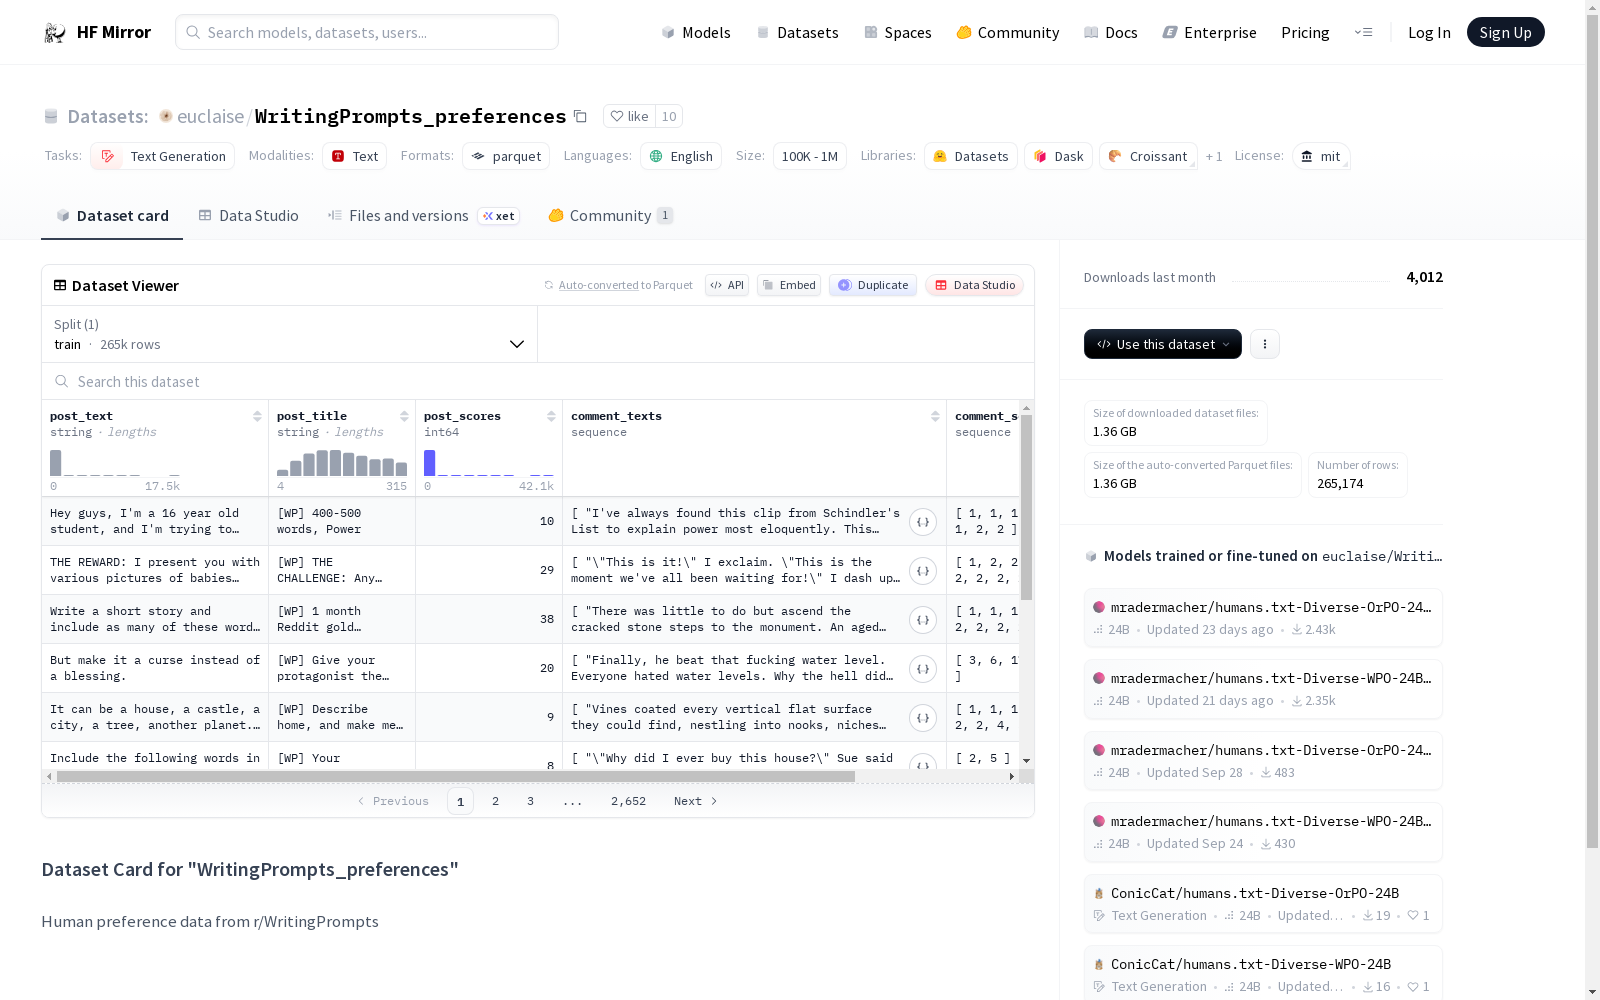Image resolution: width=1600 pixels, height=1000 pixels.
Task: Select the 100K - 1M size tag
Action: 810,156
